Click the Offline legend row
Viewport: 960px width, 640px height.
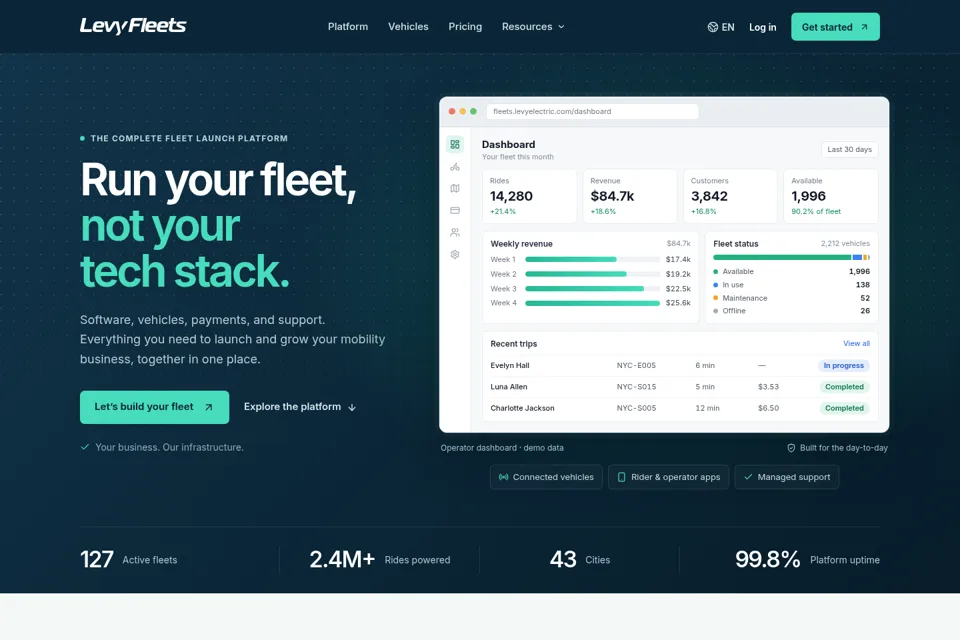point(791,311)
